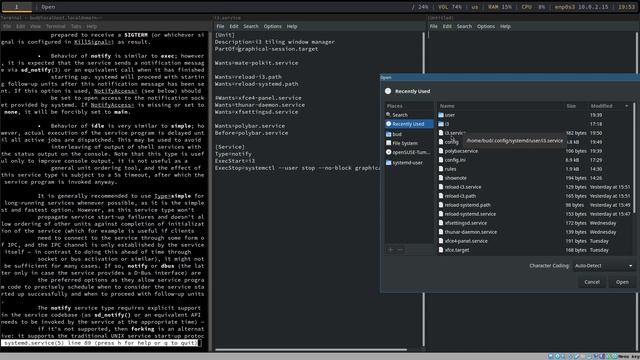The width and height of the screenshot is (640, 360).
Task: Open the Search menu in the i3.service editor
Action: 251,26
